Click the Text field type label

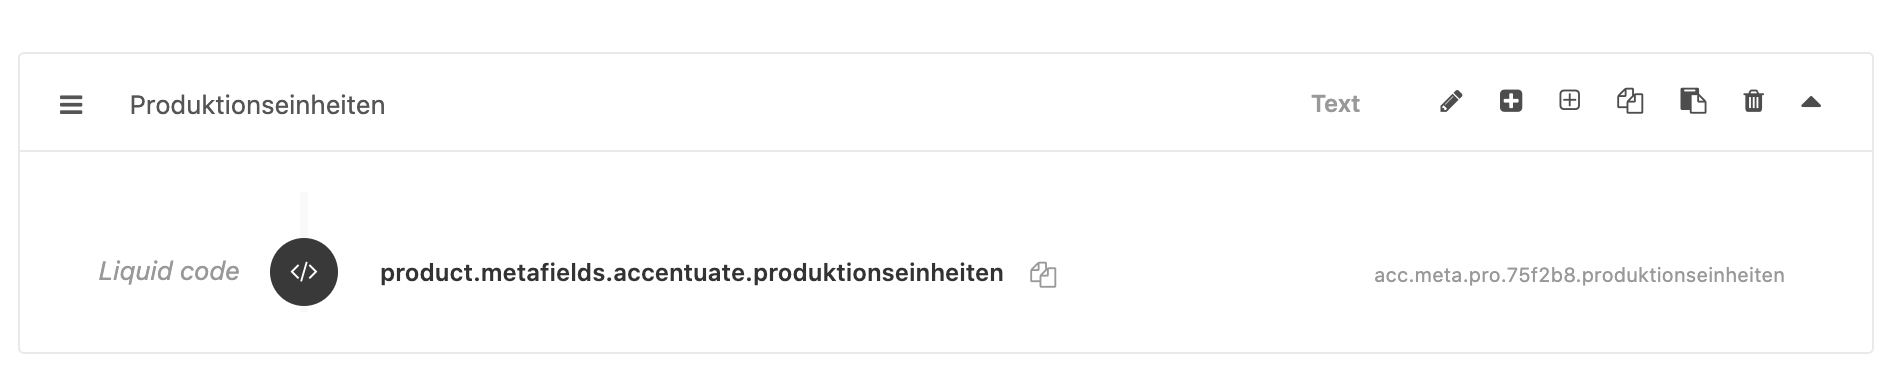(1335, 104)
